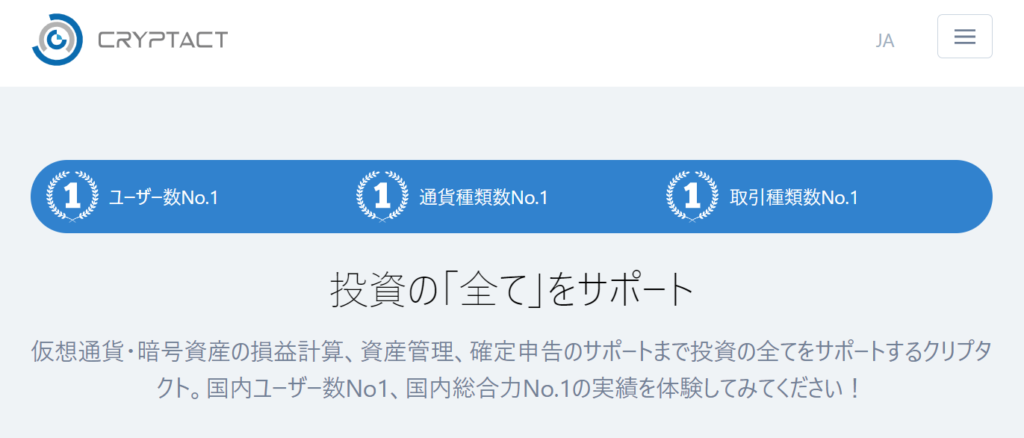
Task: Click the laurel badge beside ユーザー数No.1
Action: point(72,196)
